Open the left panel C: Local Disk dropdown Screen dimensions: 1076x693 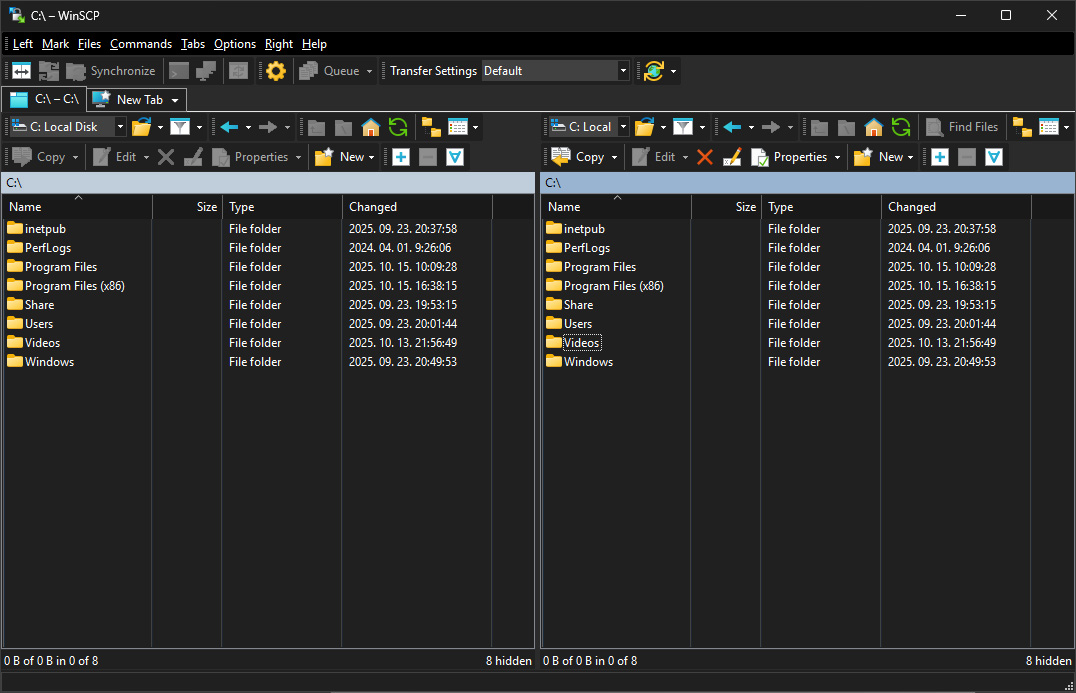tap(120, 127)
